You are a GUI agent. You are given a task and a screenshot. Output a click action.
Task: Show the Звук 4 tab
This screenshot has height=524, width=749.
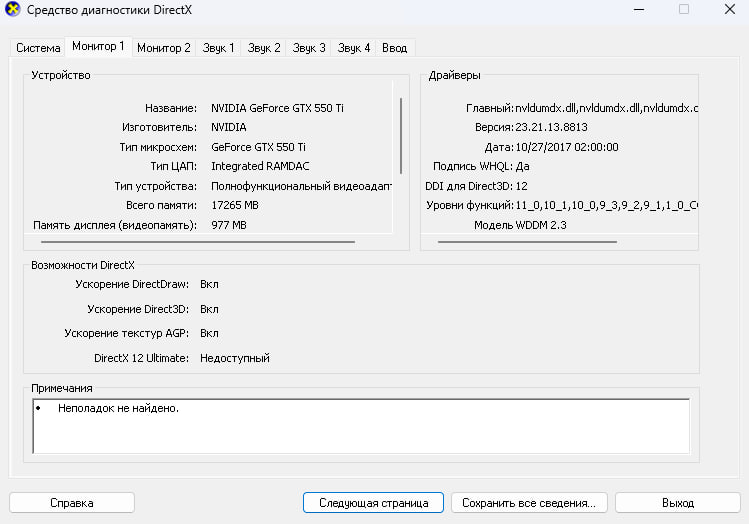point(353,48)
